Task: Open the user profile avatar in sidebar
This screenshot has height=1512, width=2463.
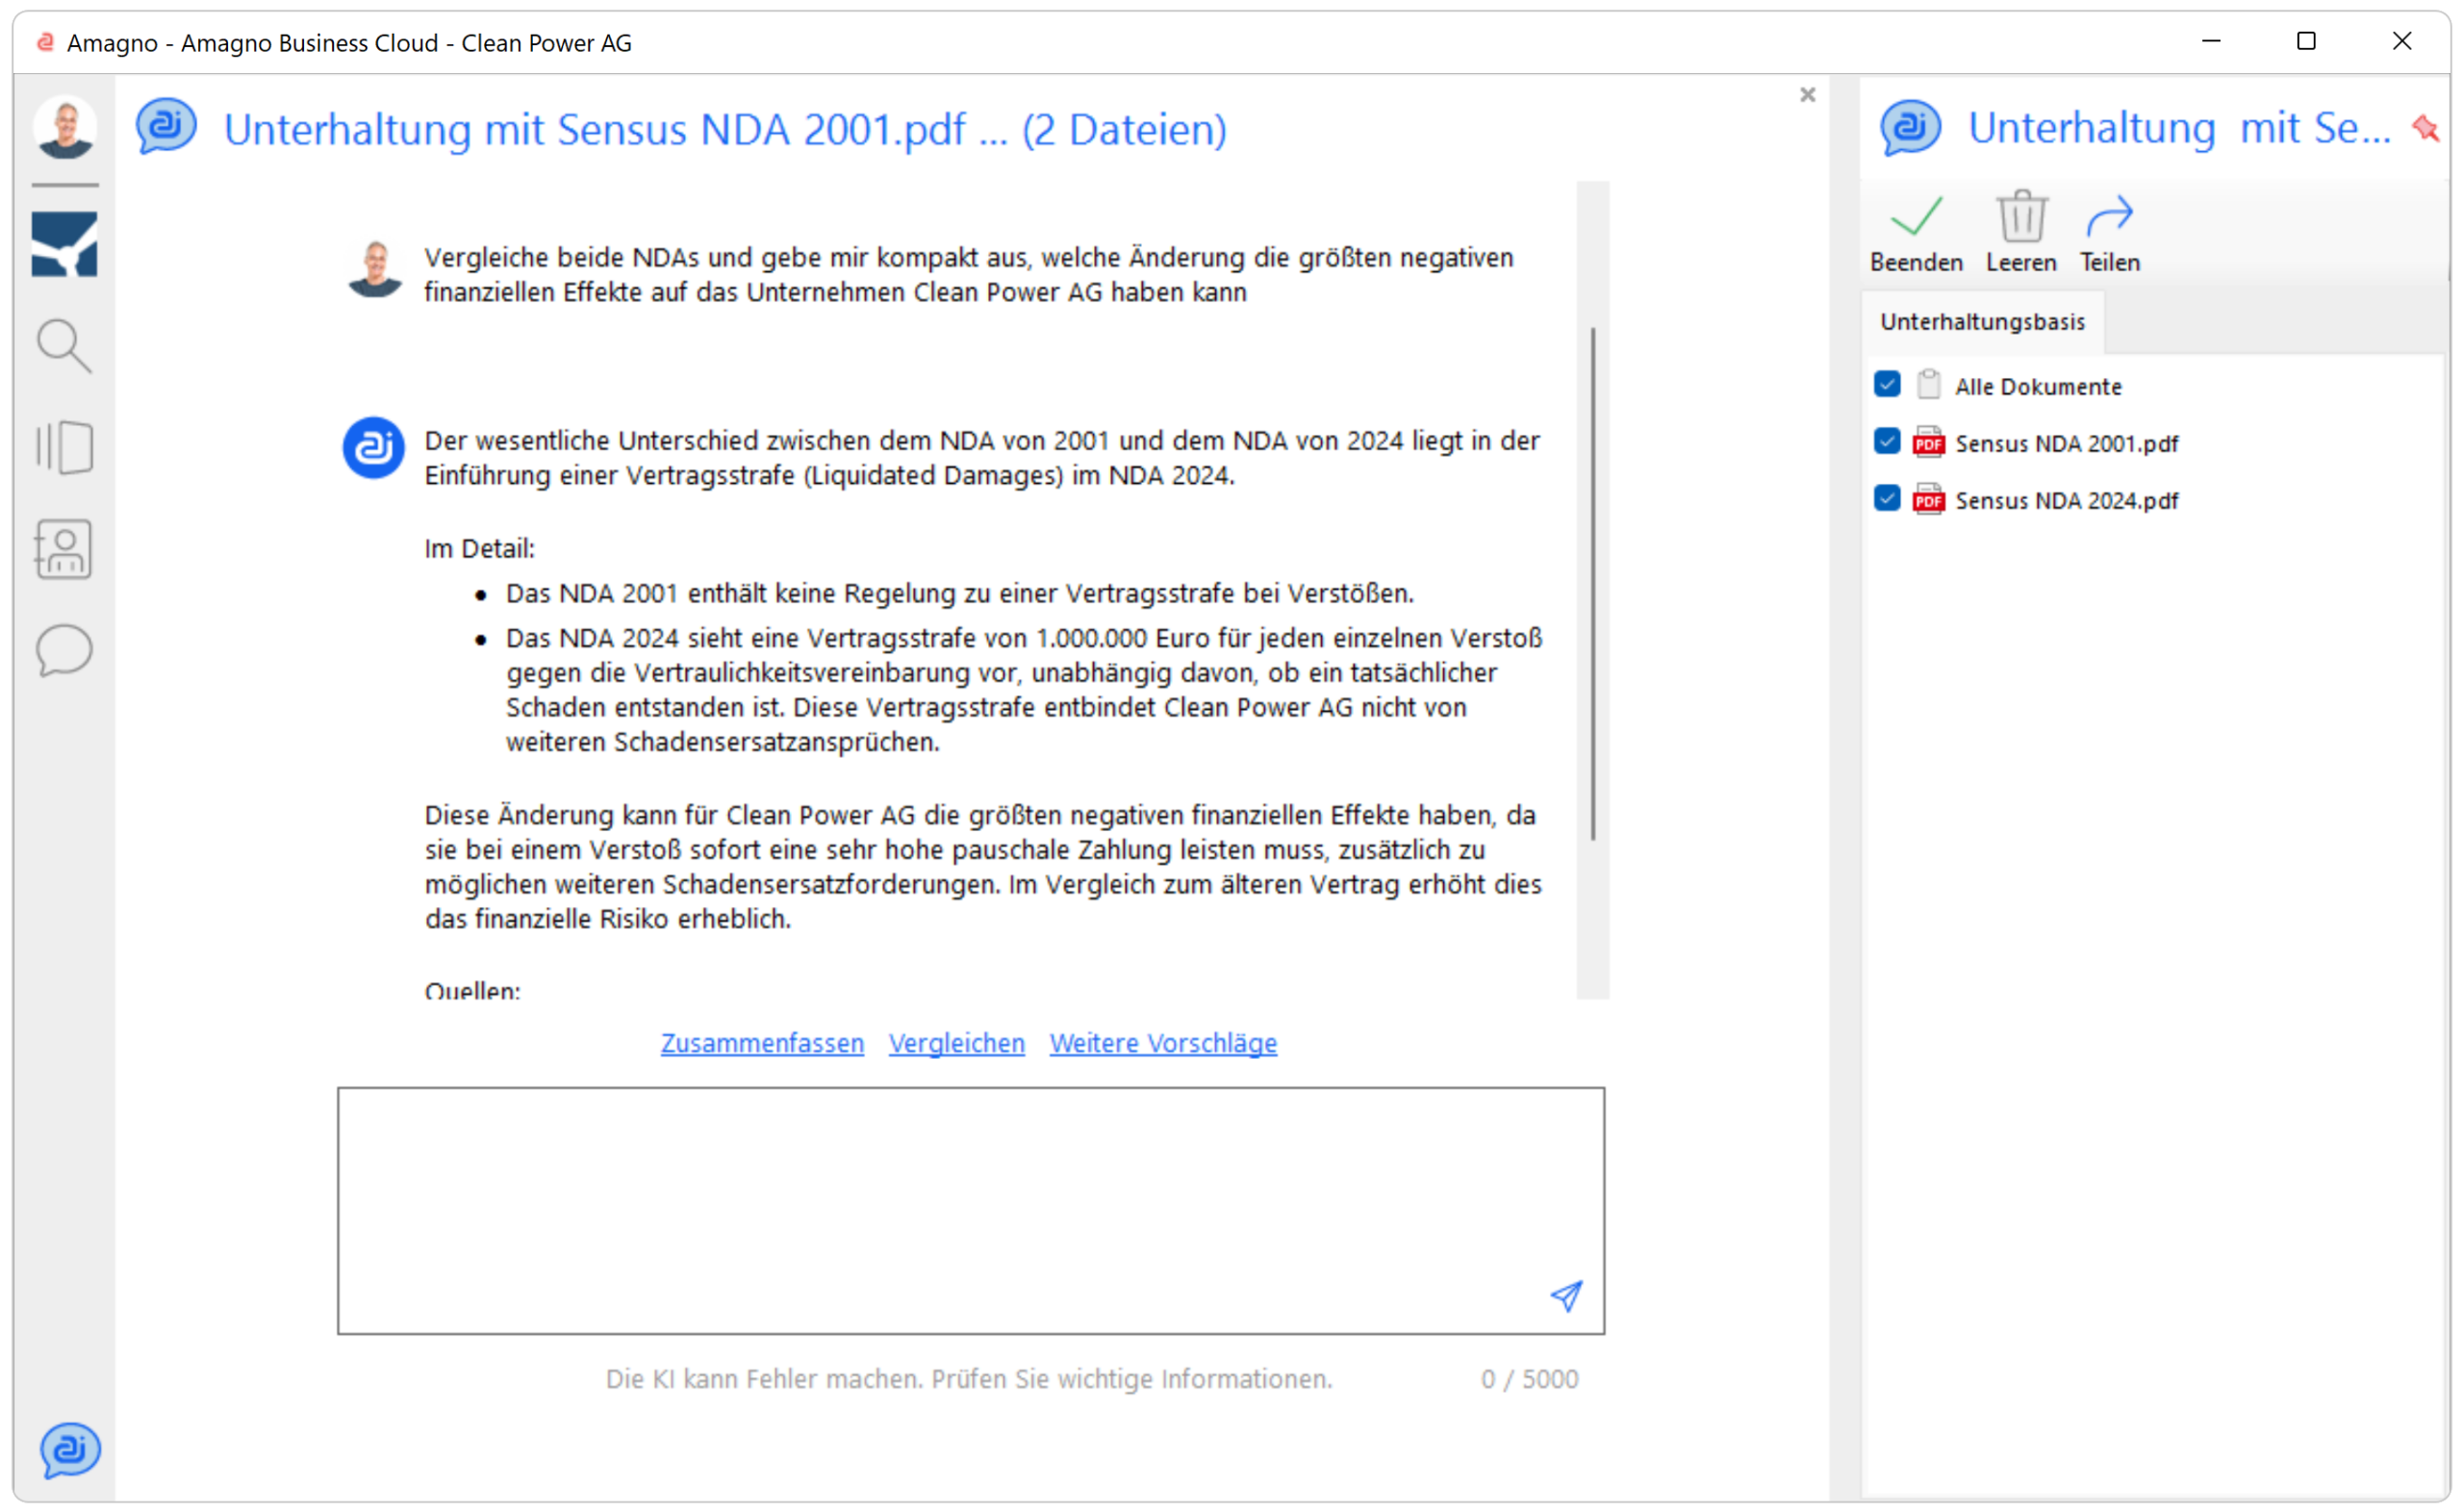Action: point(65,127)
